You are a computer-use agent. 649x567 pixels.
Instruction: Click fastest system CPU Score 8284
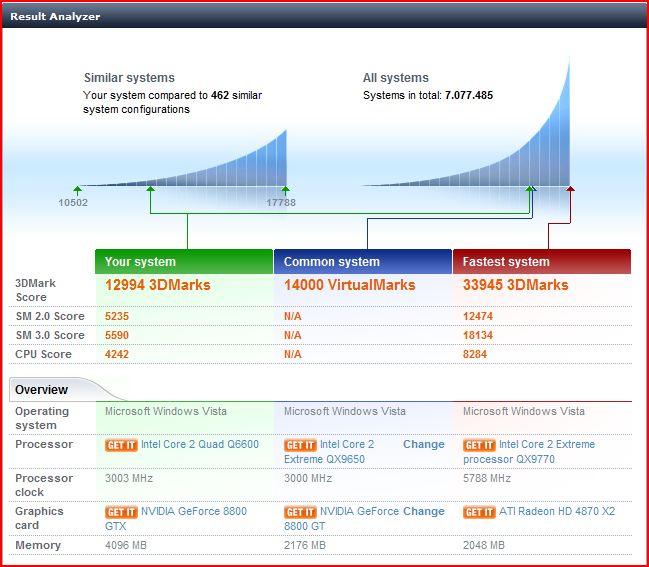(x=475, y=355)
